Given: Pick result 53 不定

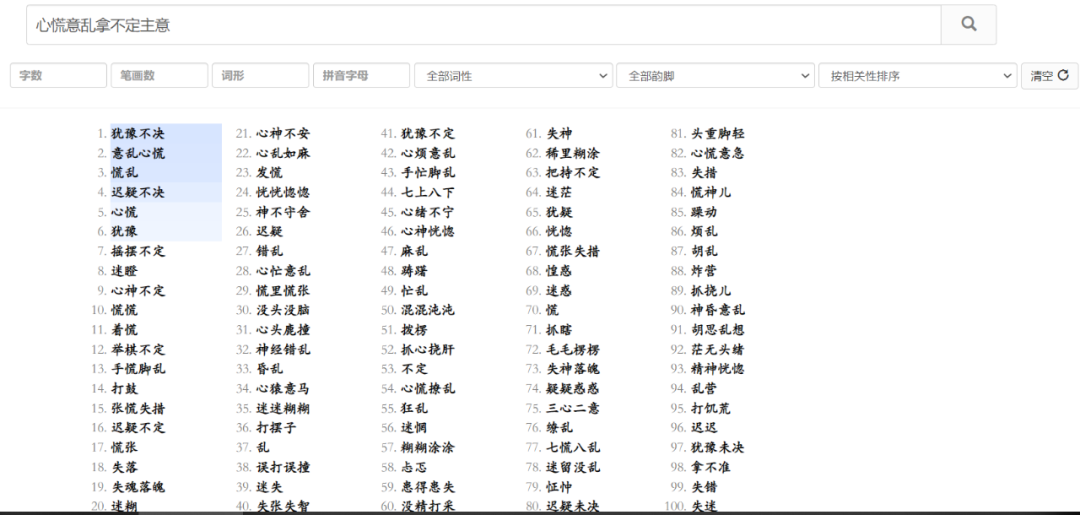Looking at the screenshot, I should tap(415, 369).
